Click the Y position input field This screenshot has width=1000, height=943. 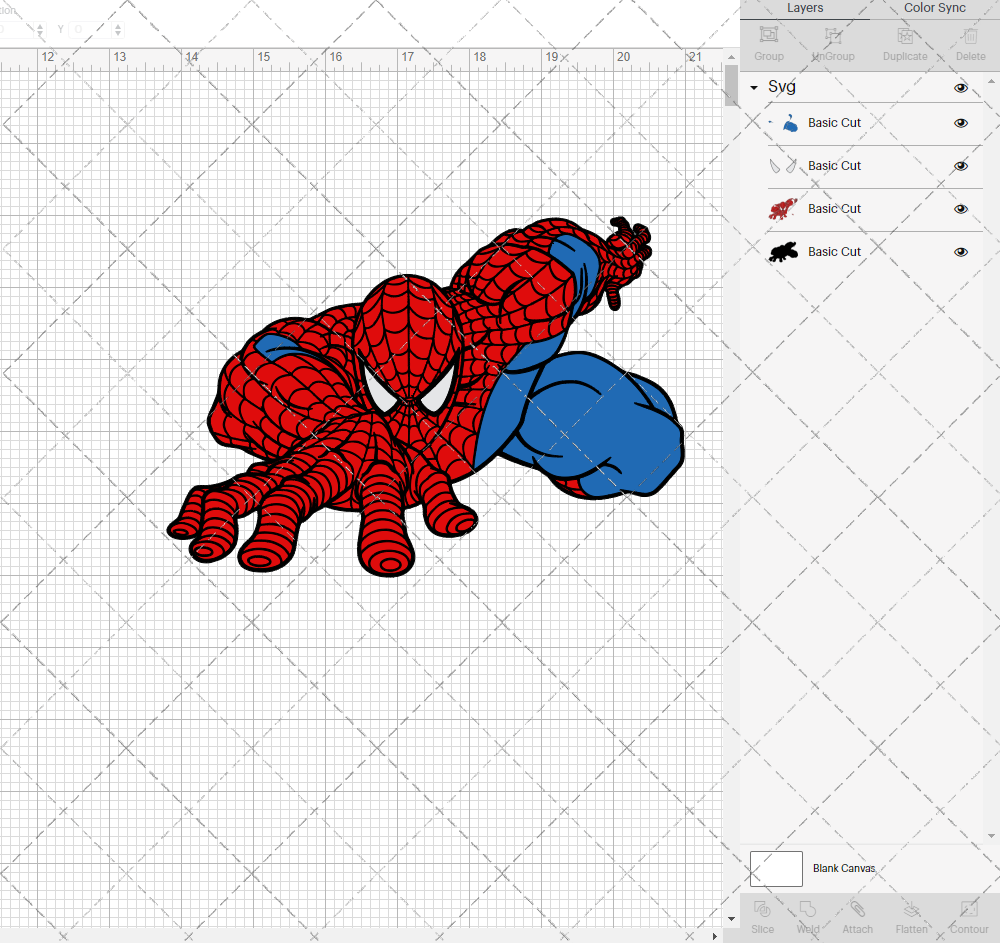91,29
